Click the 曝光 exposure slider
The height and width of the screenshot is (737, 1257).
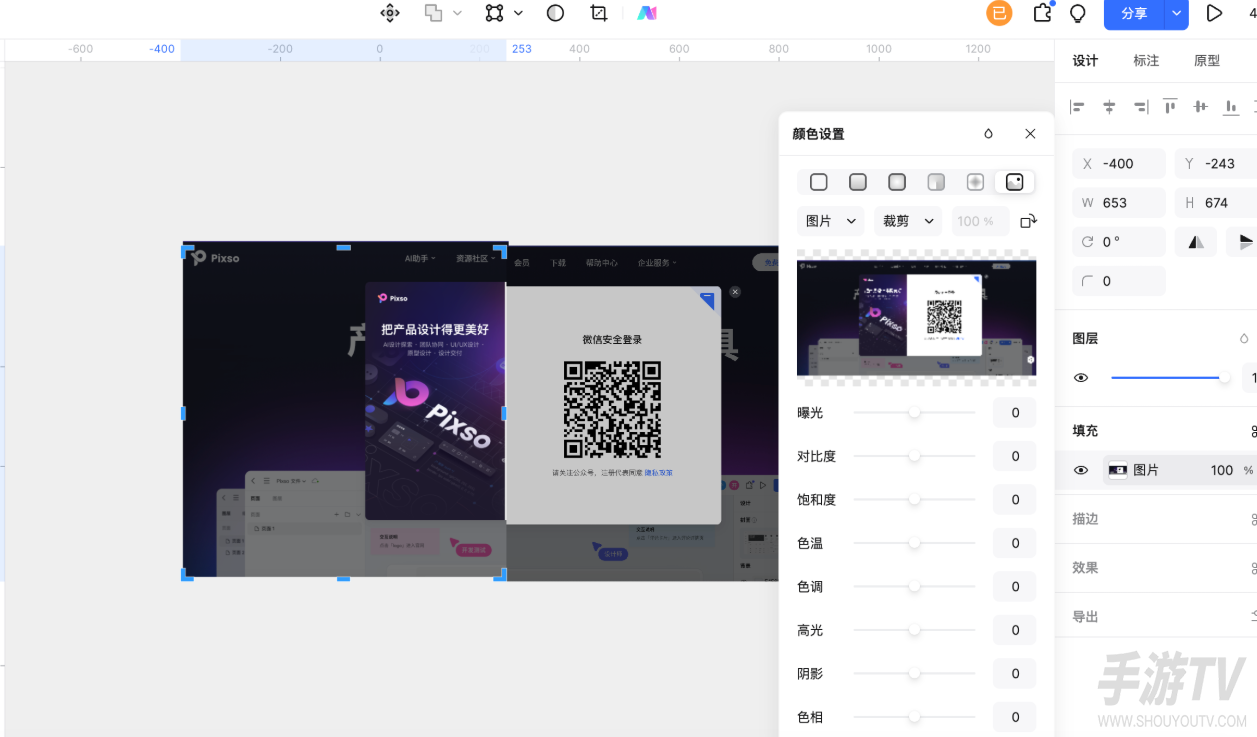pyautogui.click(x=914, y=413)
